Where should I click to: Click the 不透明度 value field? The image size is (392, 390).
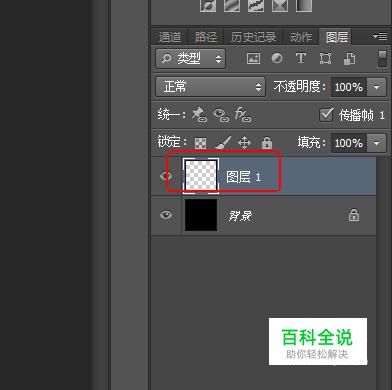tap(349, 87)
